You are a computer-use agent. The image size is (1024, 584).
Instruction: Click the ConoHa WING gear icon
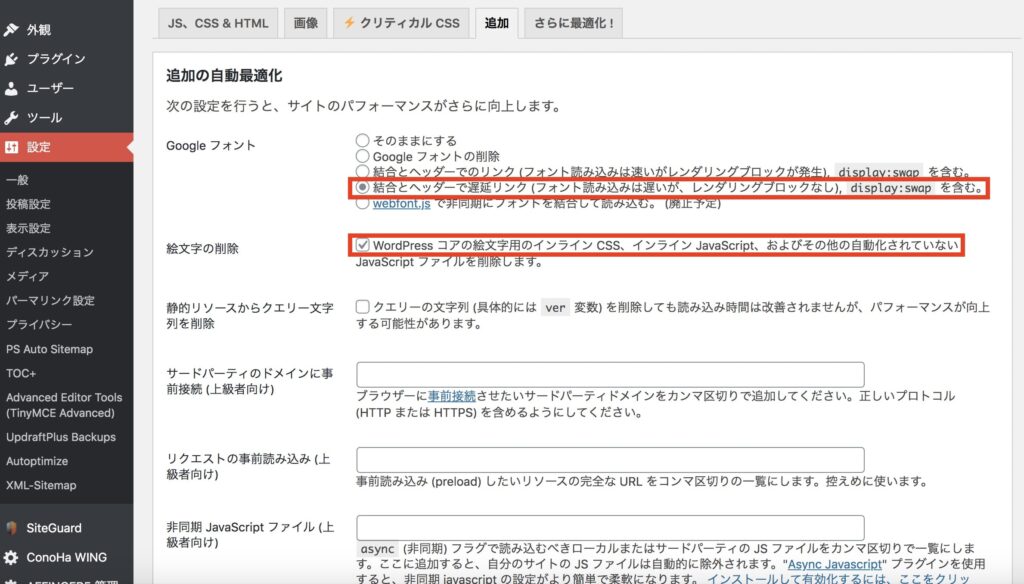coord(11,557)
